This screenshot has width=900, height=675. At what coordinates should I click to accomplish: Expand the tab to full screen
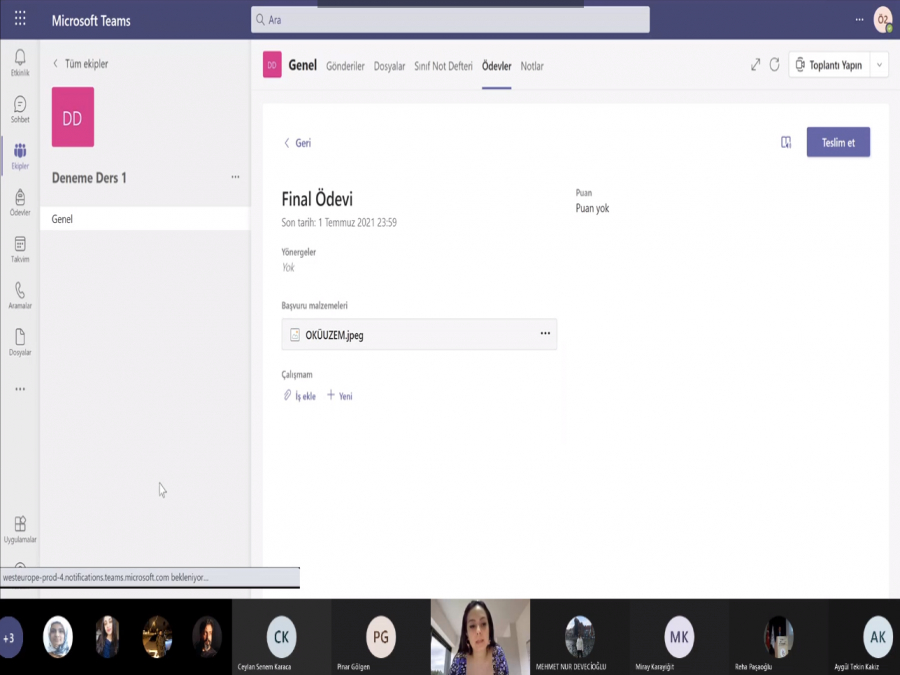[755, 65]
